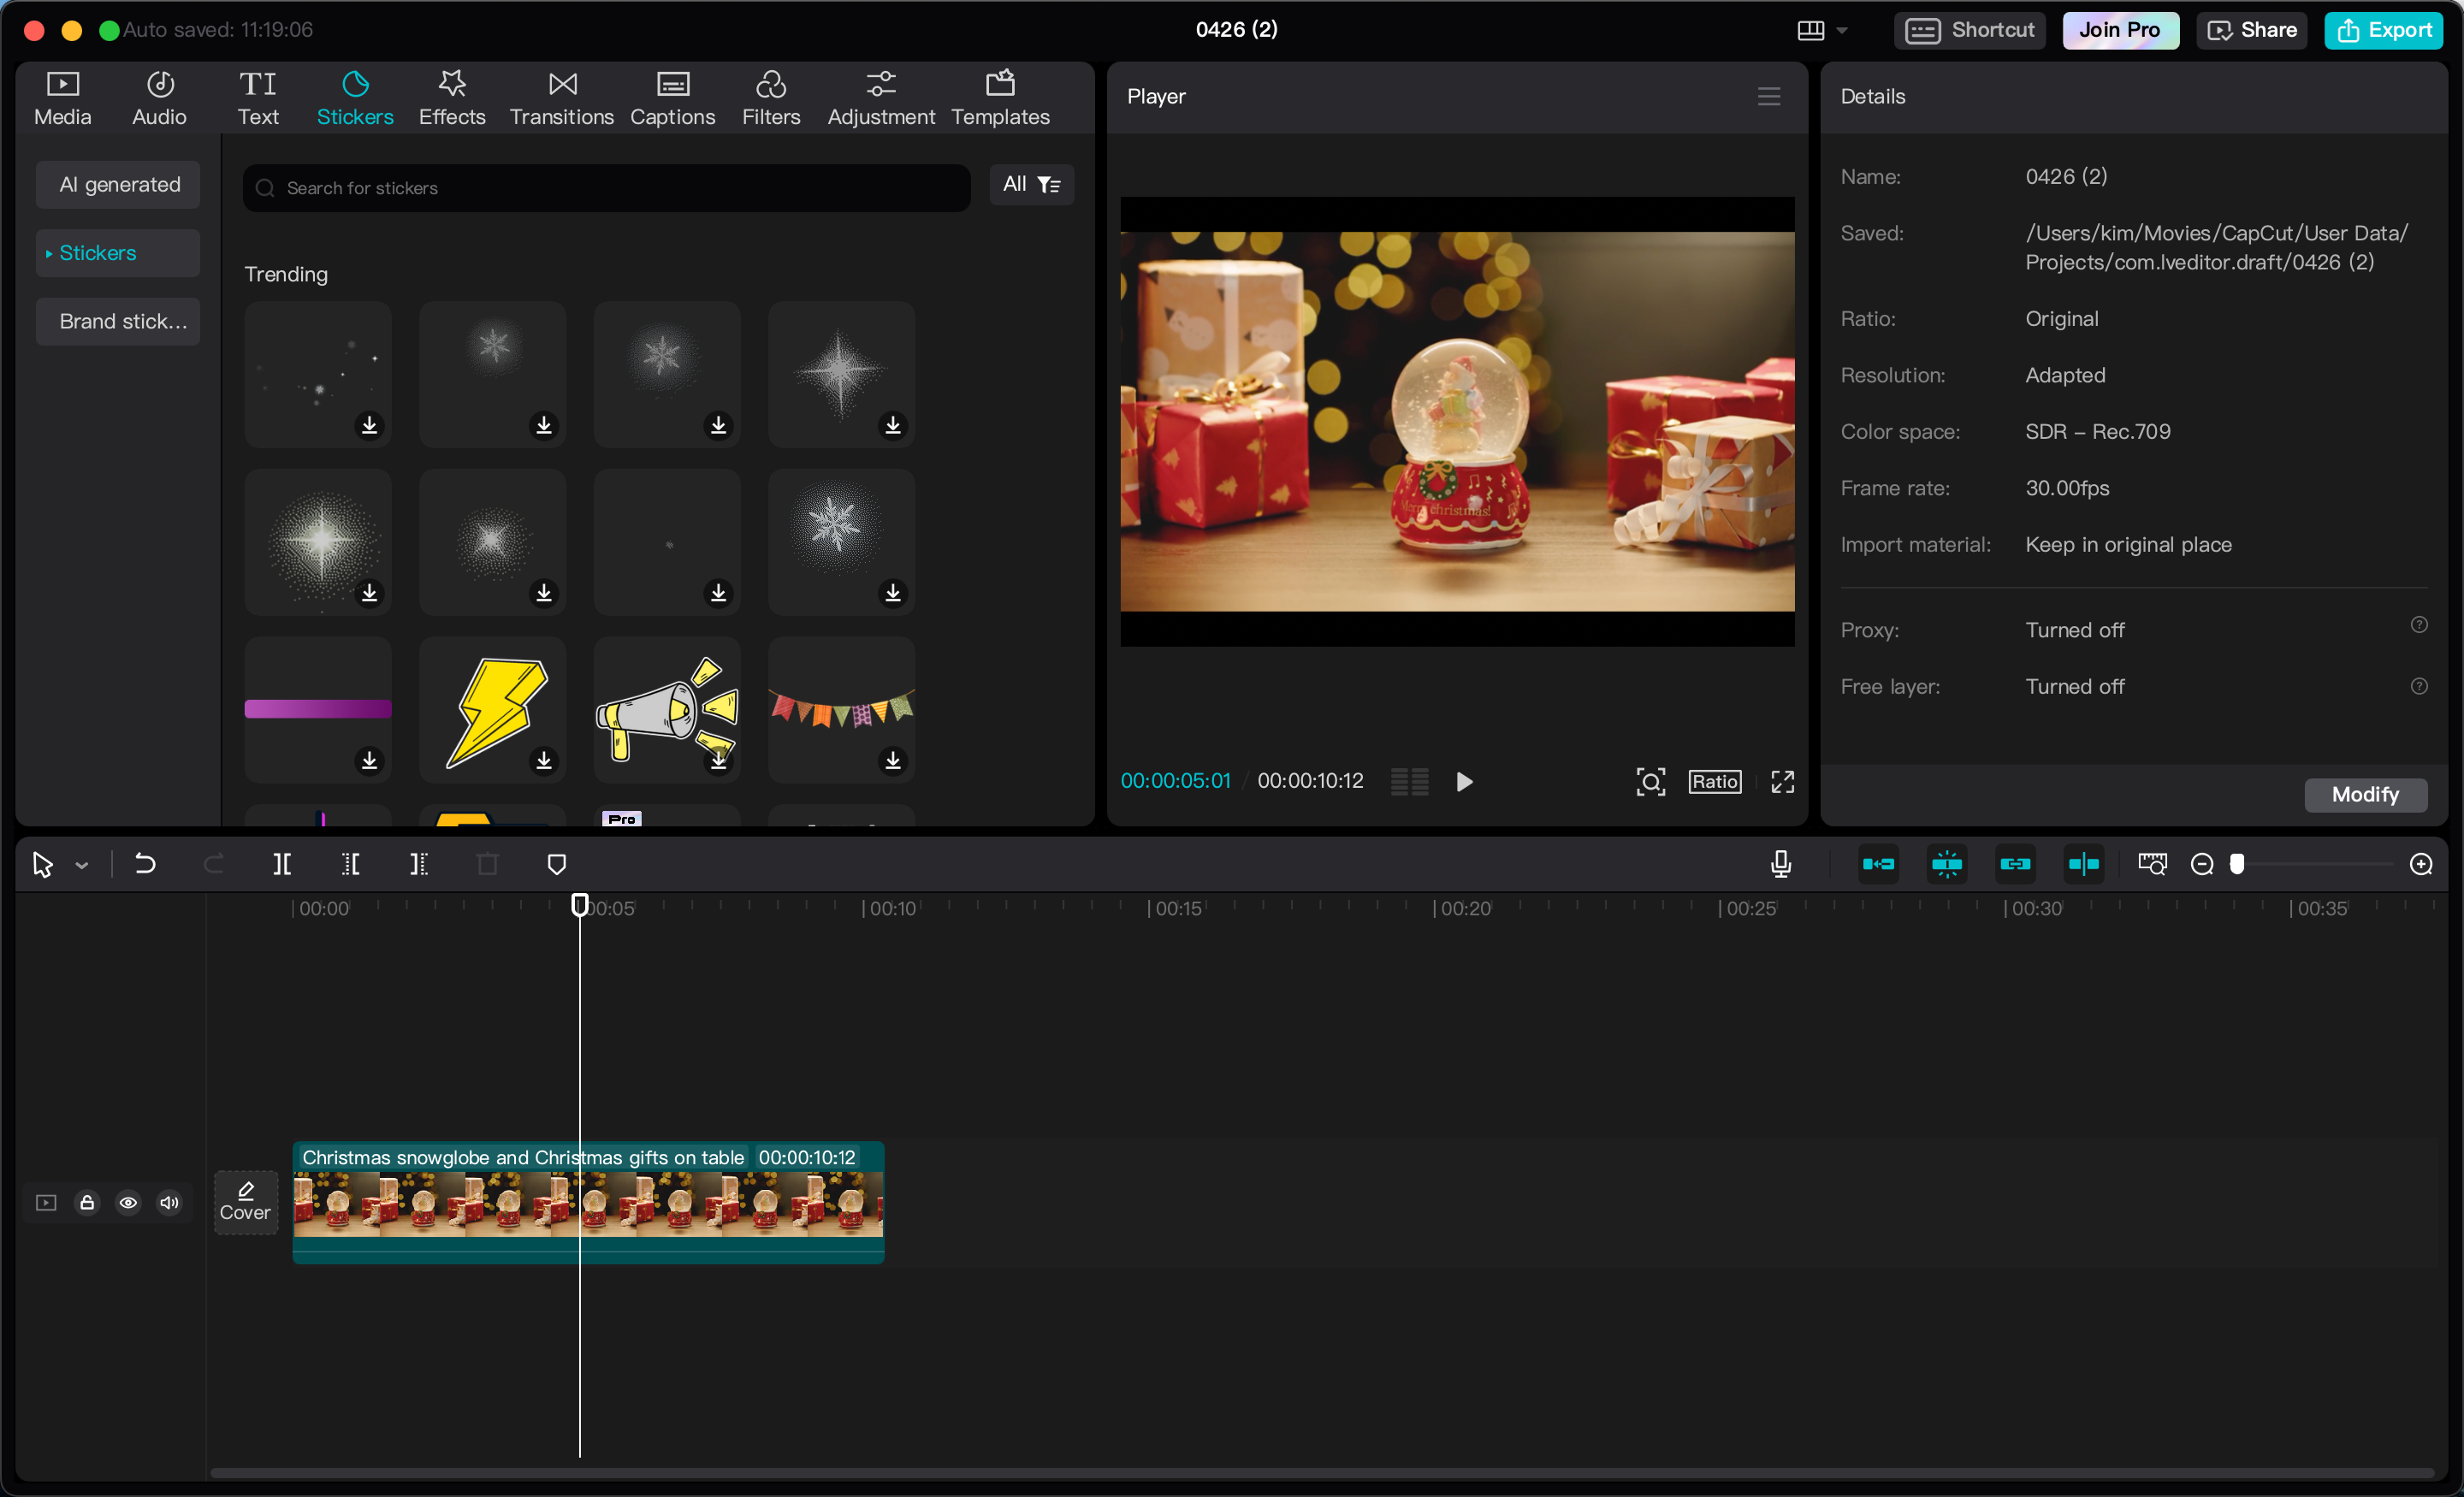Select the Filters tool
This screenshot has width=2464, height=1497.
773,95
